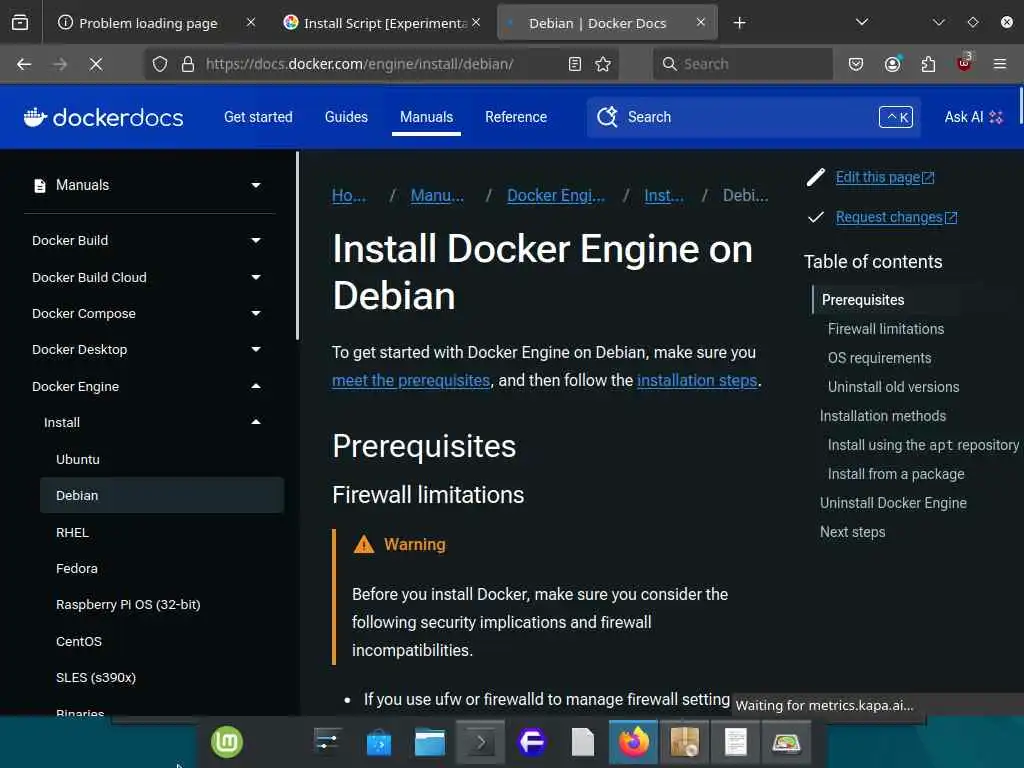Open Linux Mint menu icon
Screen dimensions: 1024x768
click(227, 742)
